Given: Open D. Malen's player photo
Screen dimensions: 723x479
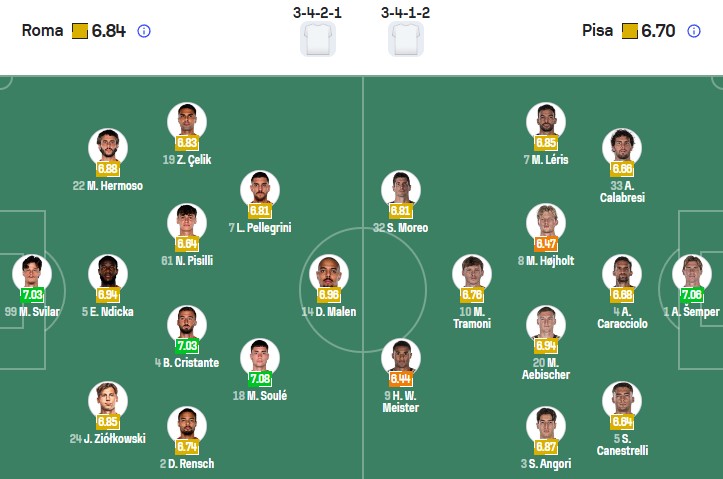Looking at the screenshot, I should coord(327,273).
